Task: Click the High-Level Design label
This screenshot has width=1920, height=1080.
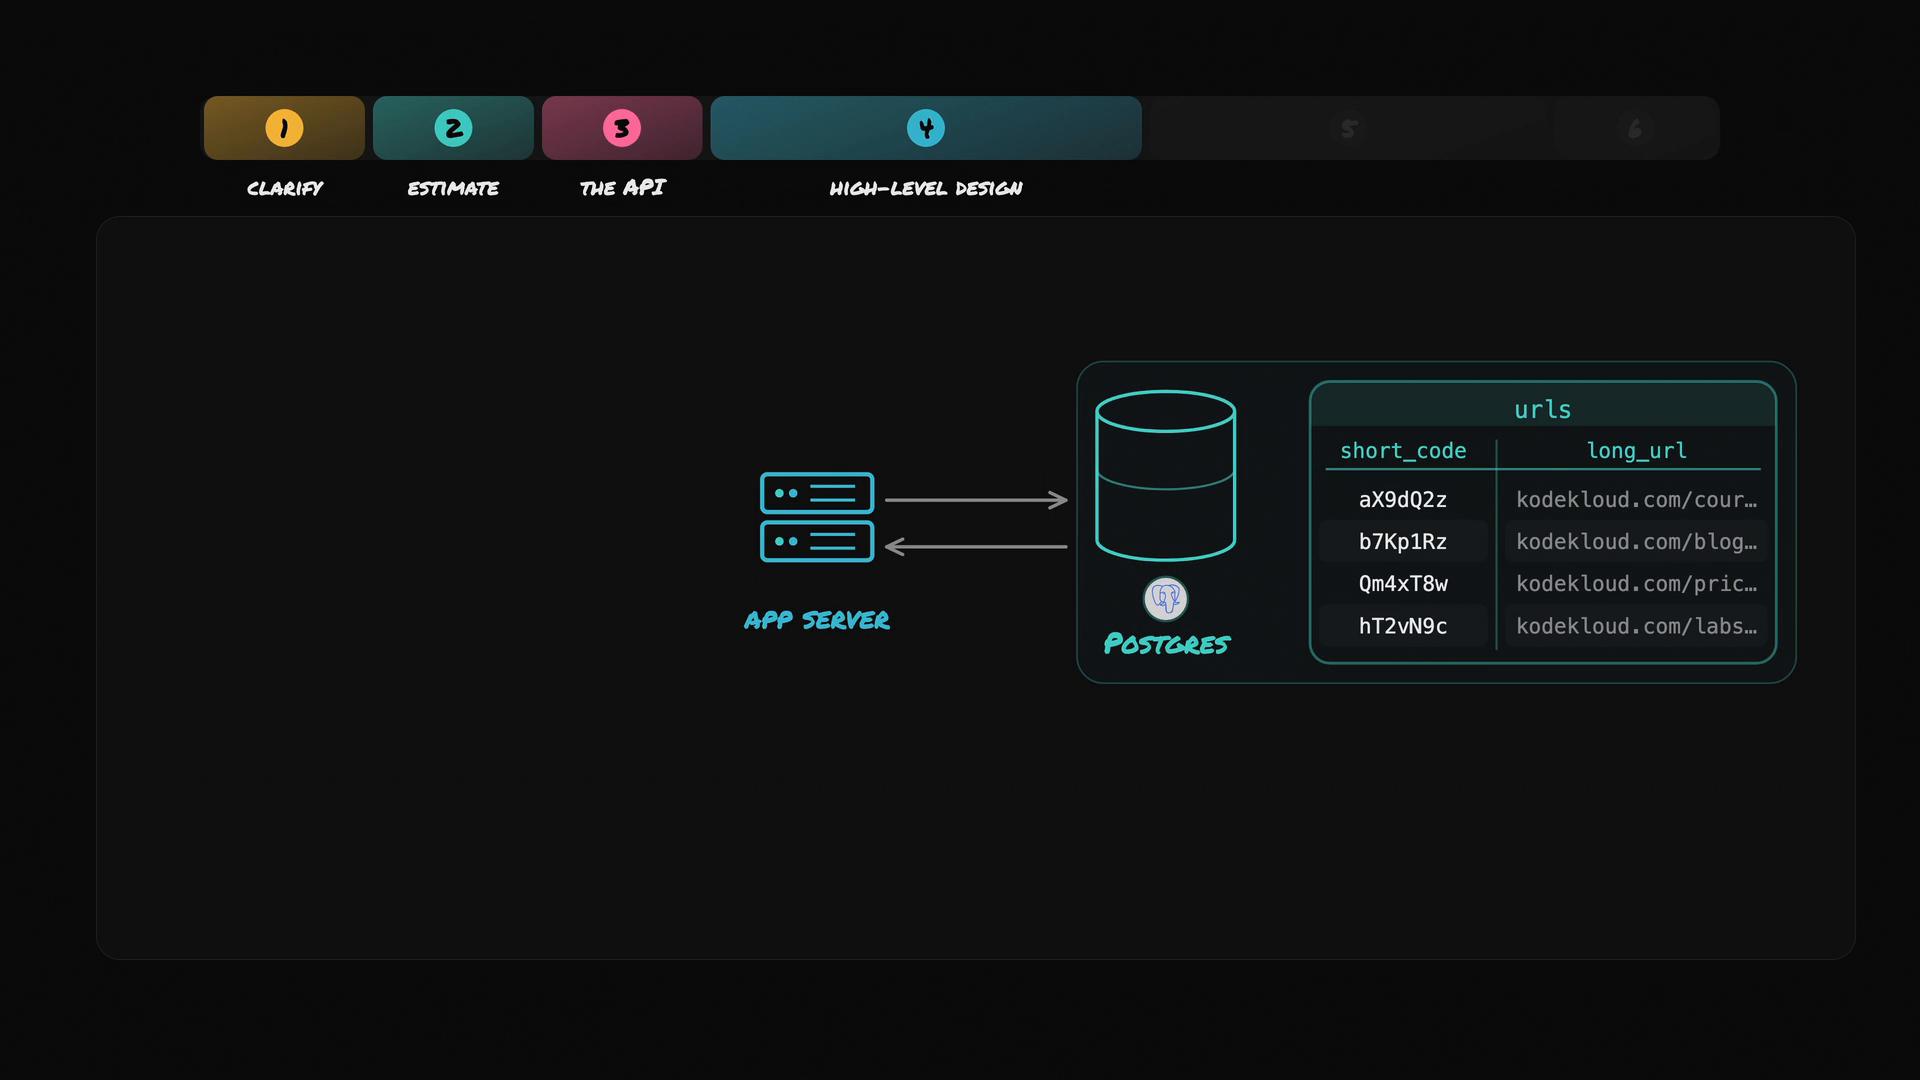Action: tap(926, 188)
